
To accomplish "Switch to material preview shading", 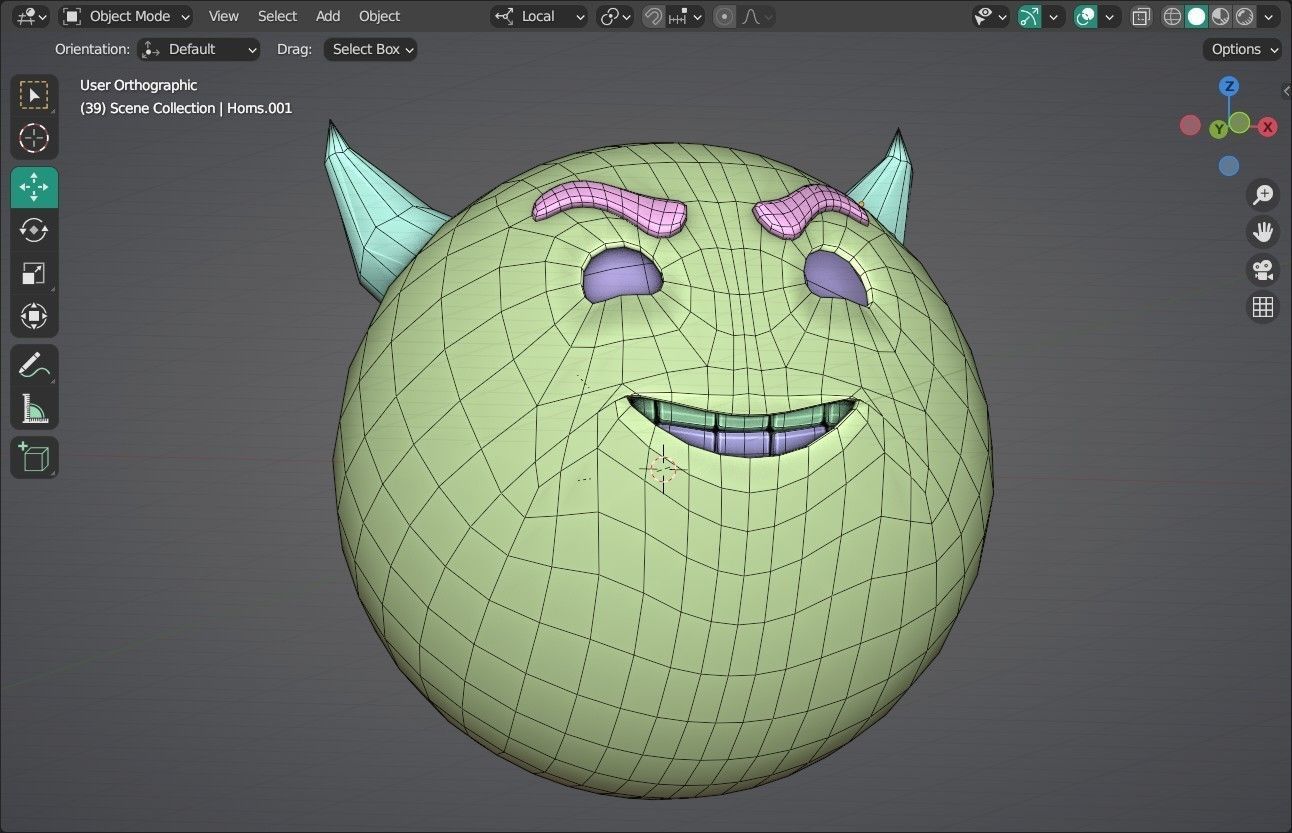I will (1220, 16).
